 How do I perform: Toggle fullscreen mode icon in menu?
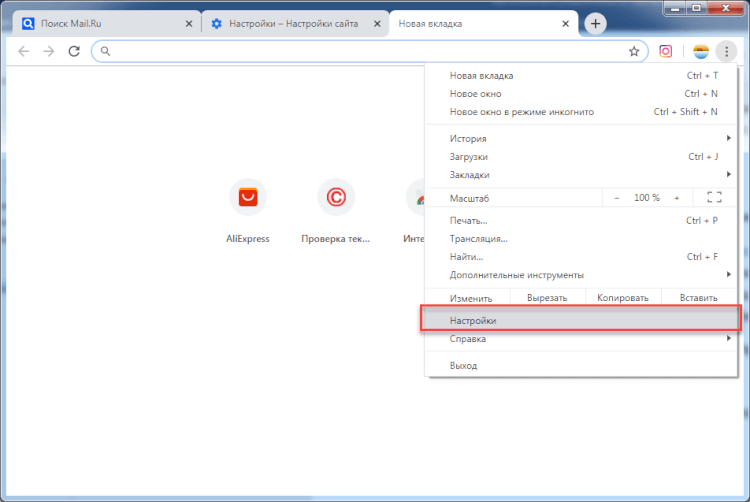[714, 197]
